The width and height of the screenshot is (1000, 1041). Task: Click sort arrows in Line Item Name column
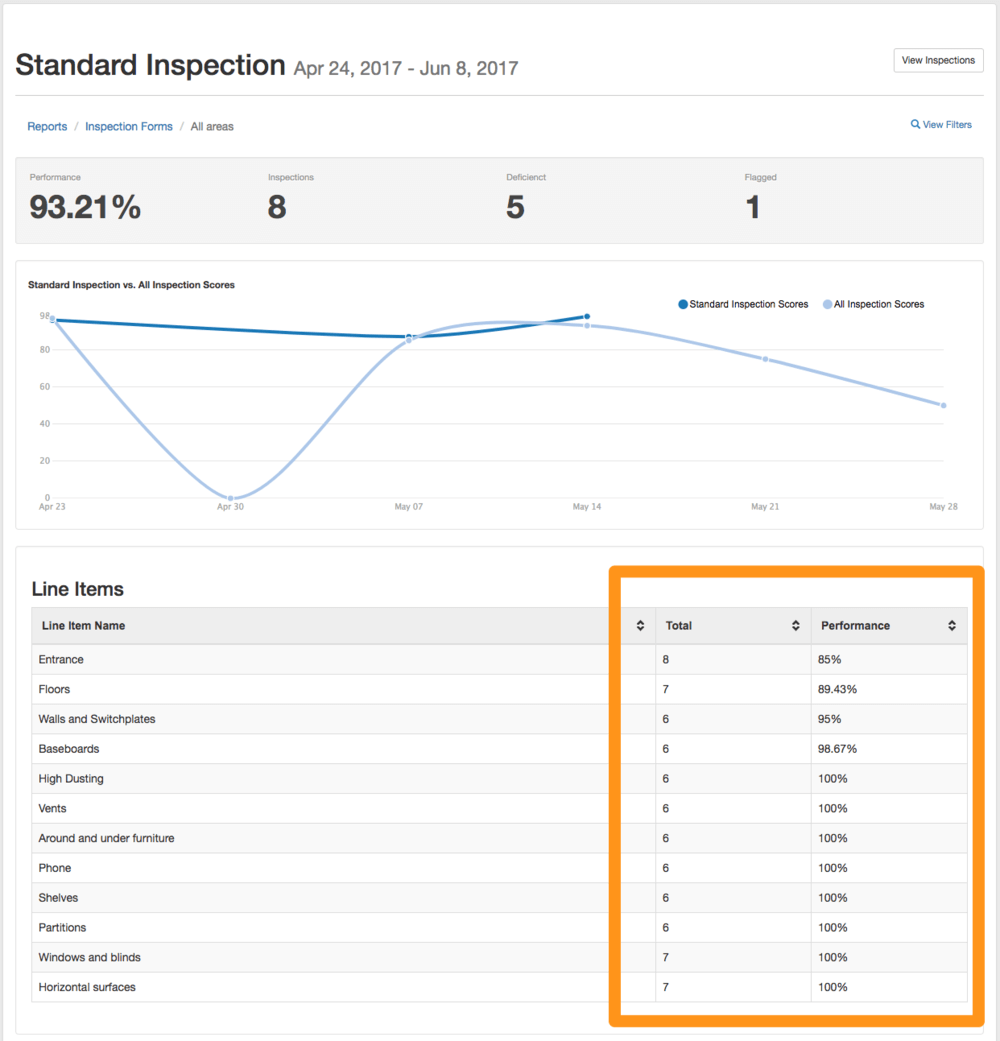pos(640,626)
